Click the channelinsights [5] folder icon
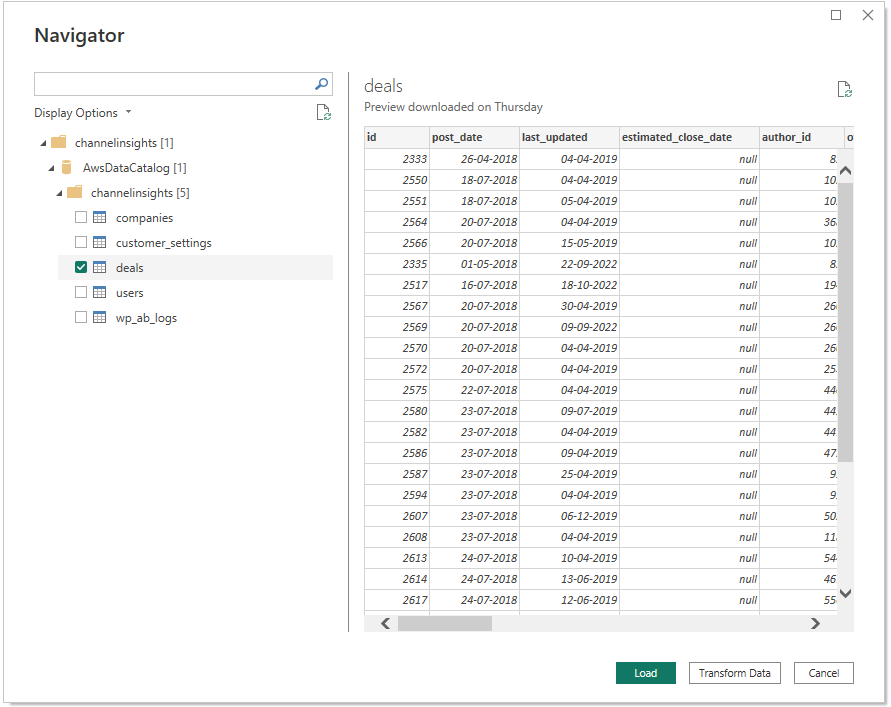Viewport: 891px width, 707px height. (x=74, y=192)
